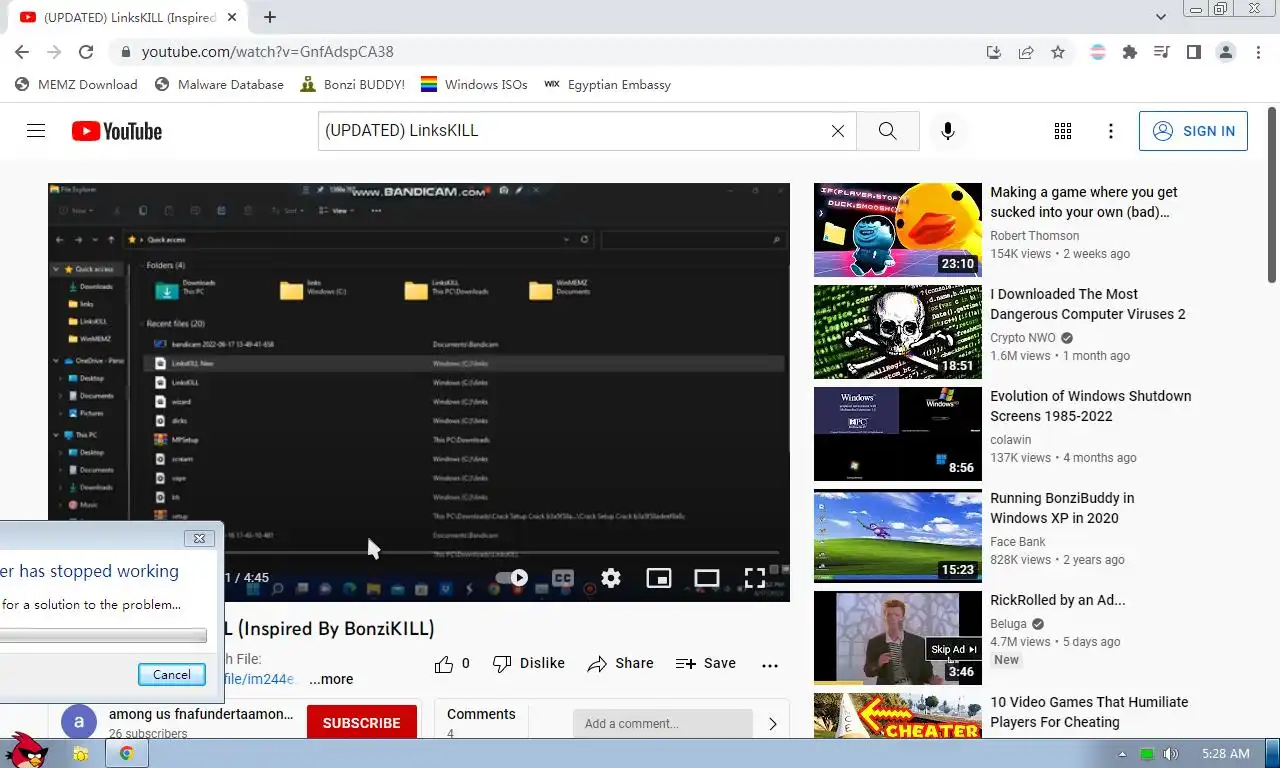Run the search with the magnifier button
The width and height of the screenshot is (1280, 768).
[887, 131]
